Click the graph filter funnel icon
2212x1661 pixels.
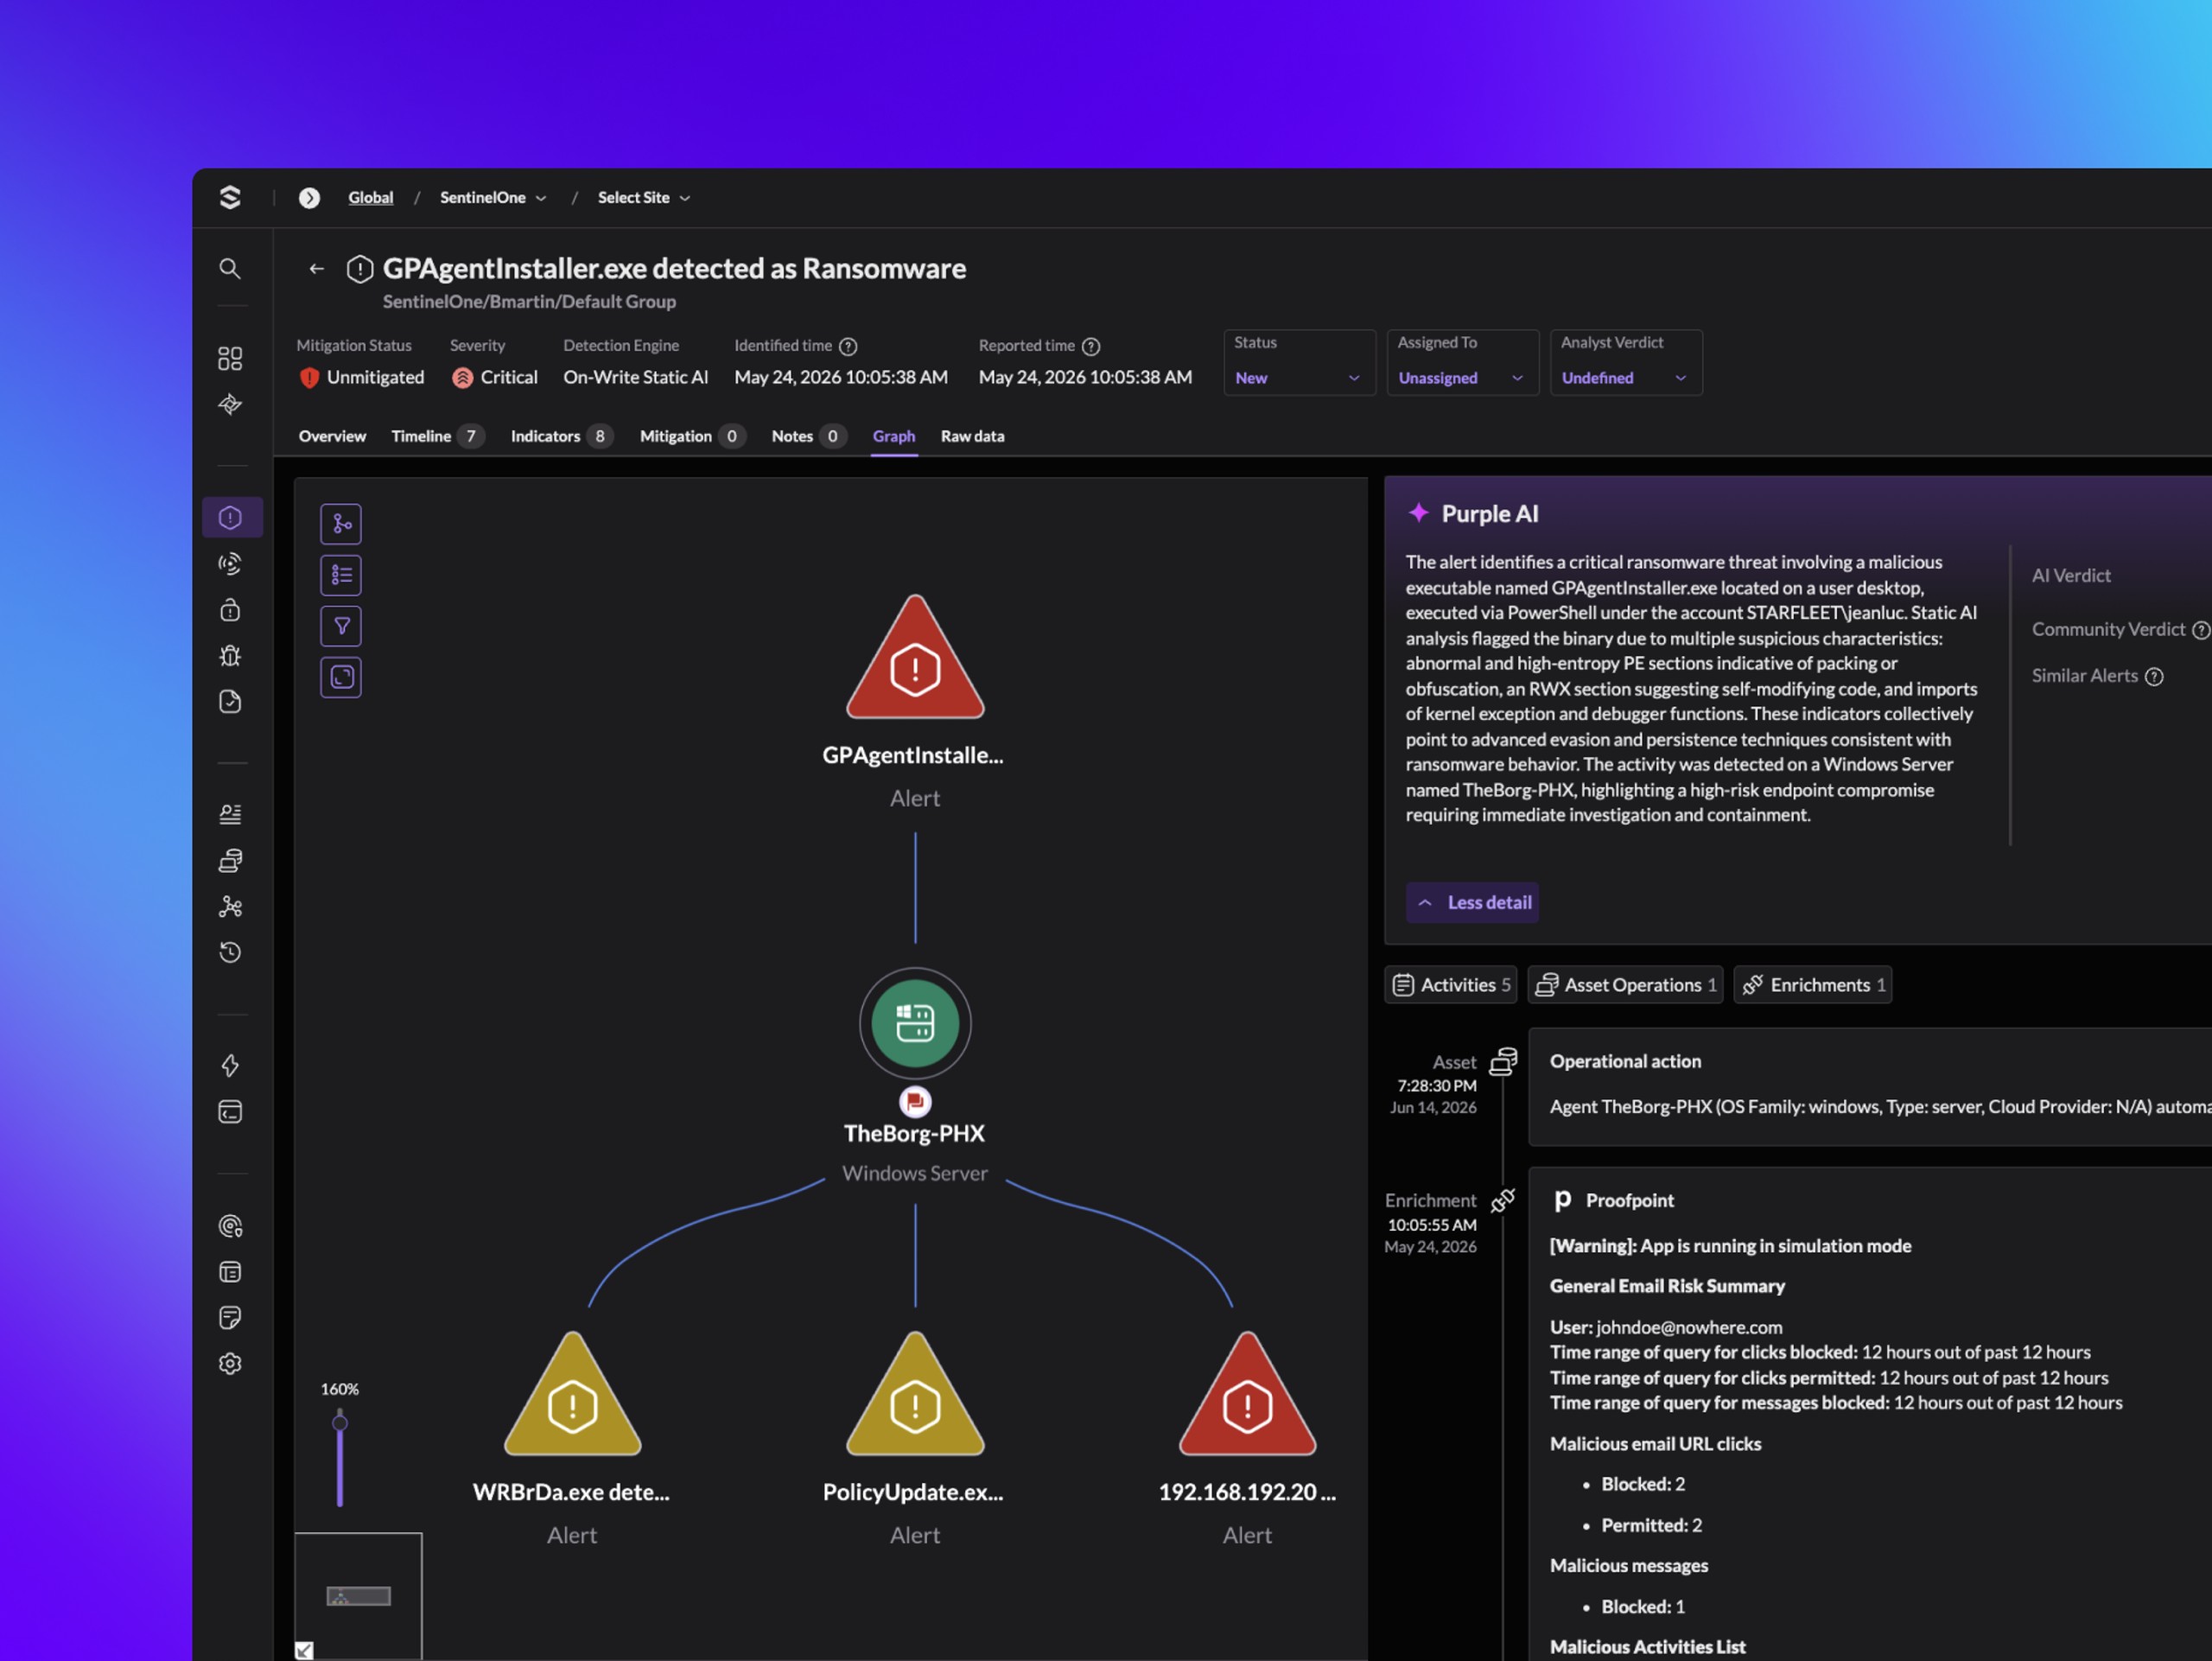[x=341, y=626]
